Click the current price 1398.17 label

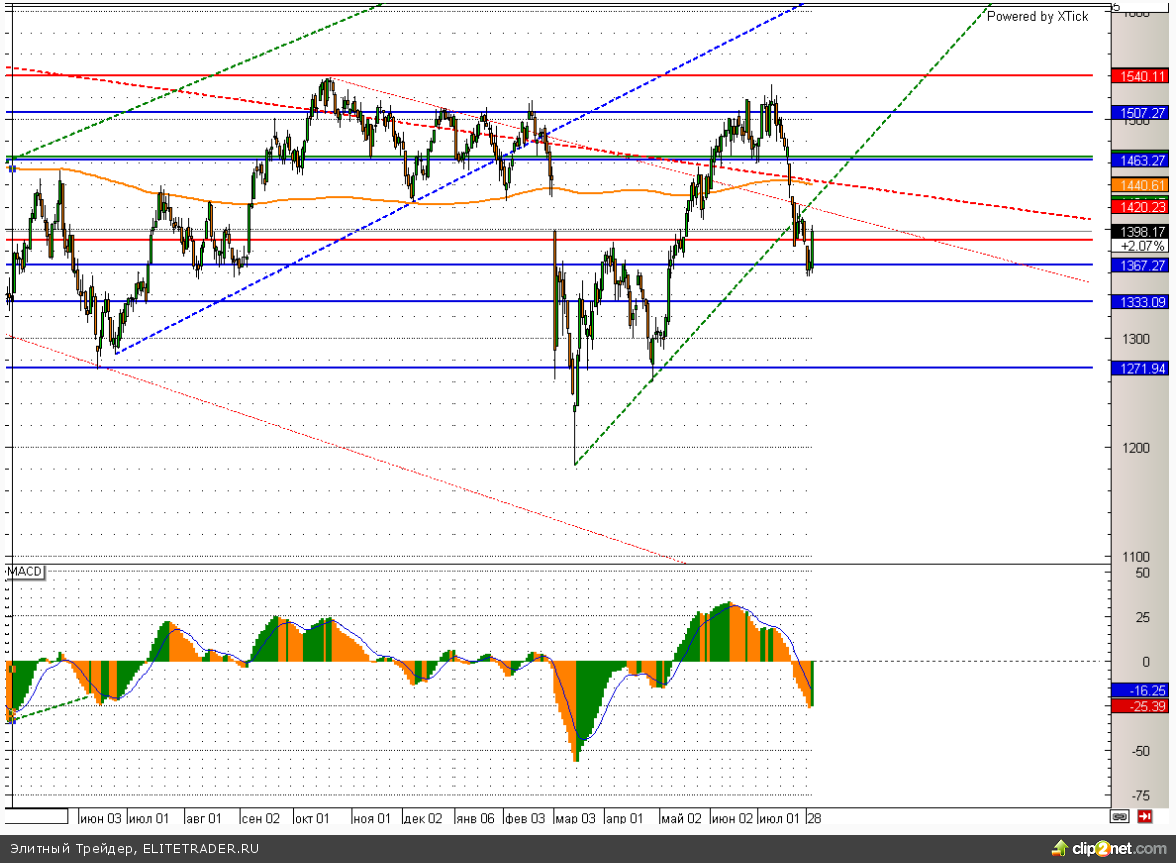pyautogui.click(x=1139, y=232)
